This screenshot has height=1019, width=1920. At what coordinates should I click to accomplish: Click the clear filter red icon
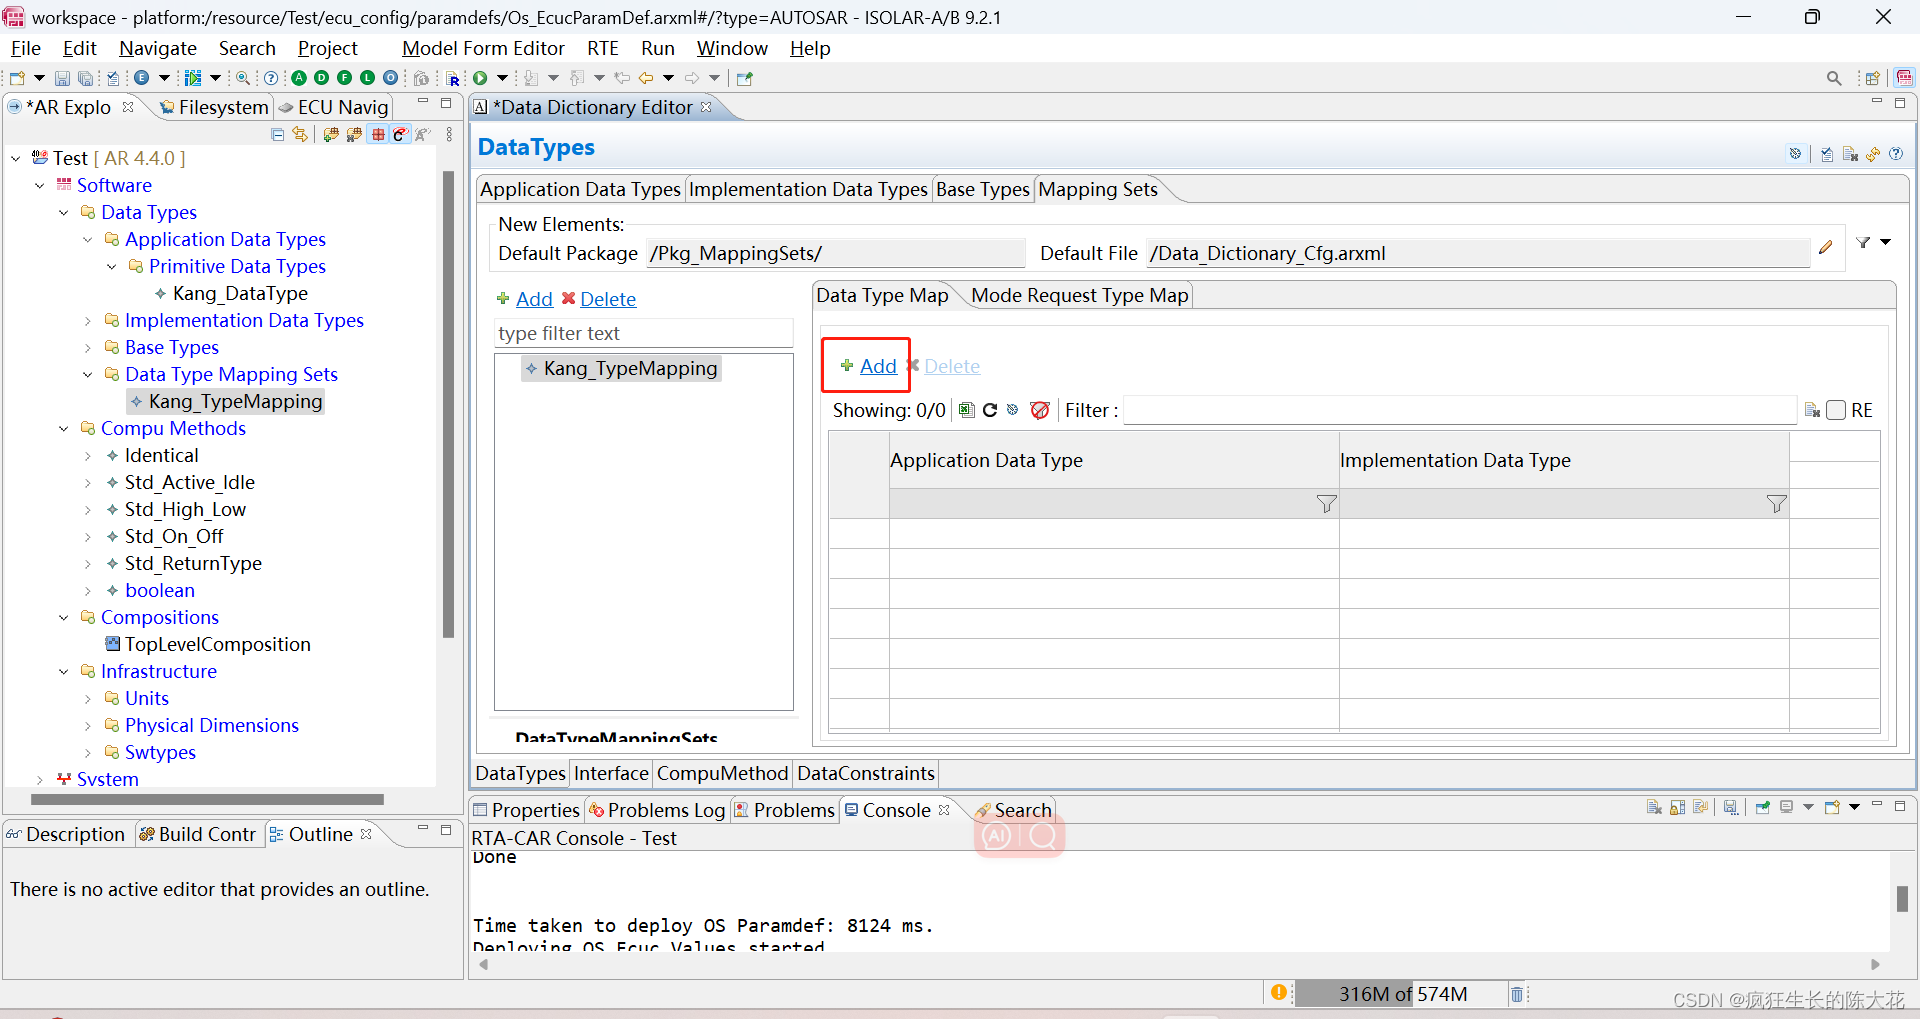pyautogui.click(x=1040, y=410)
